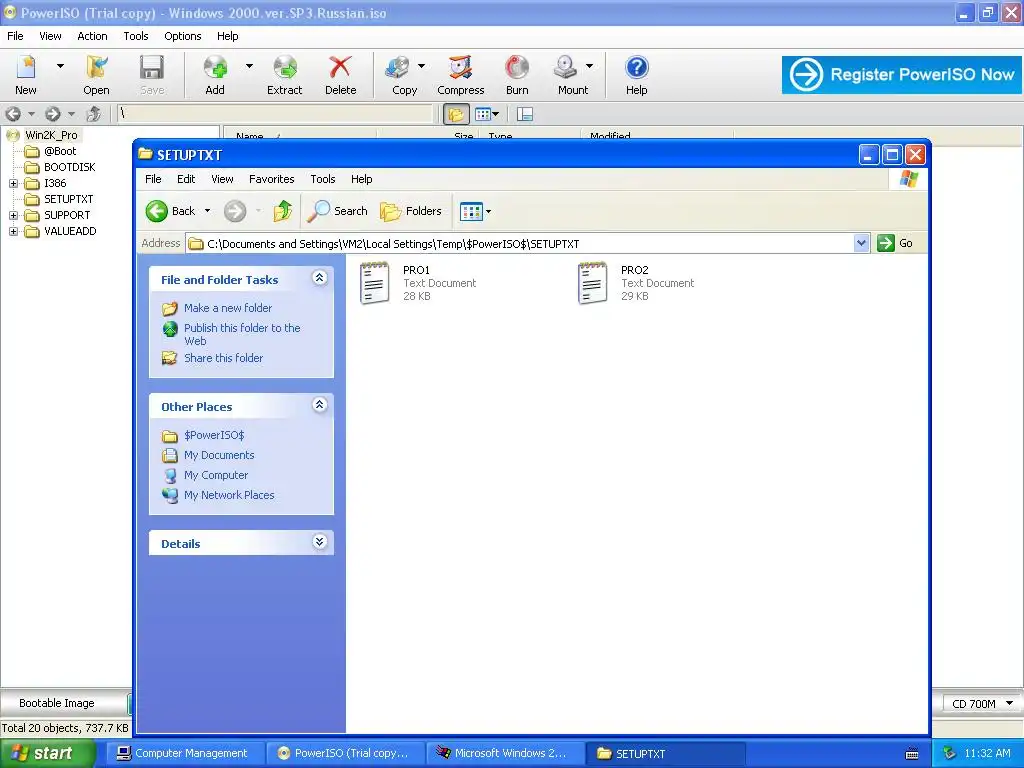Click PowerISO path input field
This screenshot has width=1024, height=768.
(x=274, y=114)
